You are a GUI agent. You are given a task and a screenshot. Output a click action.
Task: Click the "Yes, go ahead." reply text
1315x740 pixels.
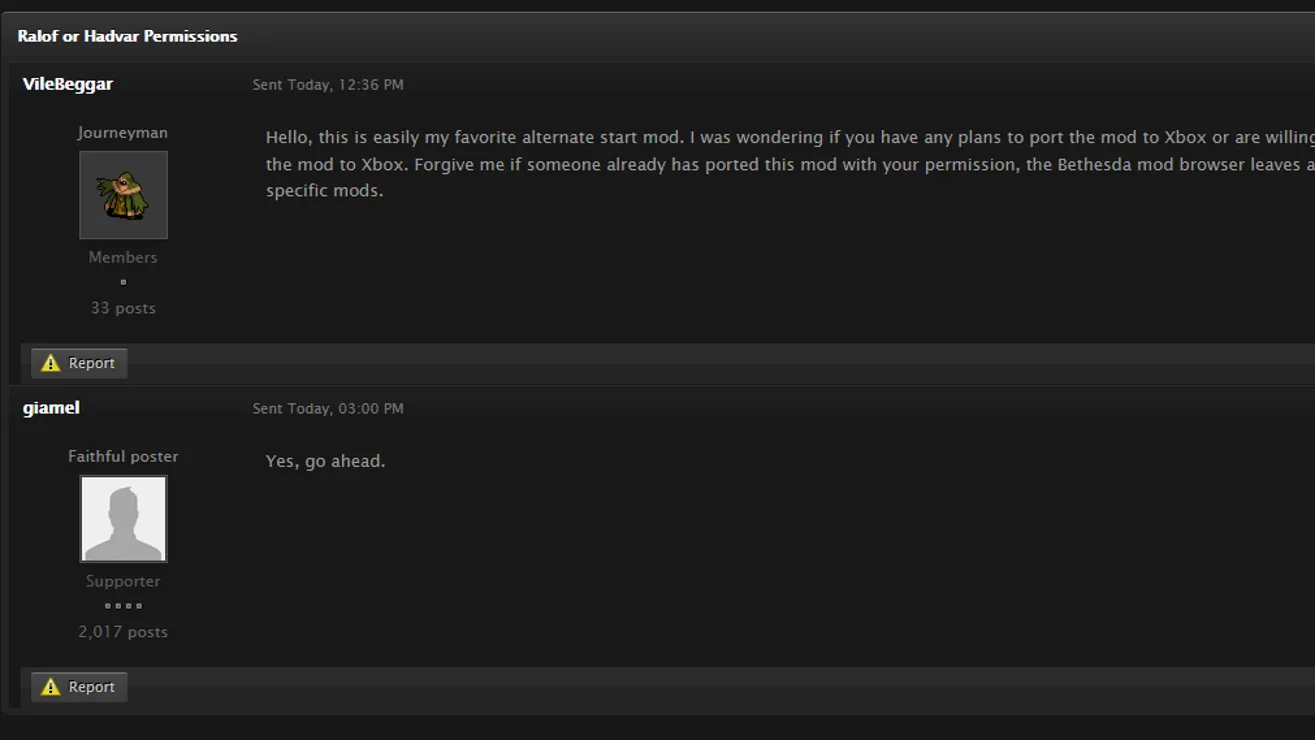tap(325, 461)
